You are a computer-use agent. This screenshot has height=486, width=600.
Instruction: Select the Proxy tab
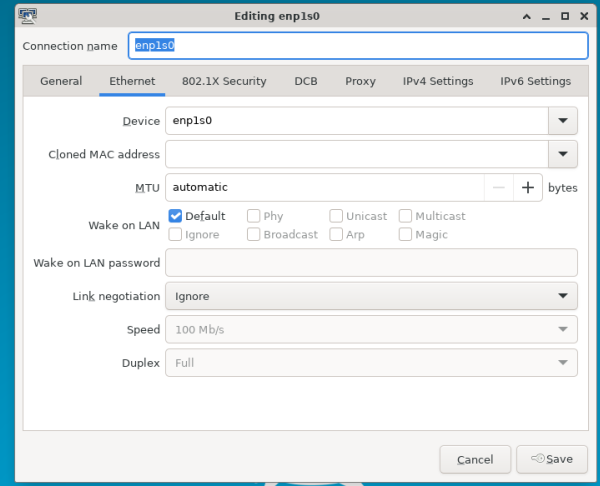click(x=360, y=81)
